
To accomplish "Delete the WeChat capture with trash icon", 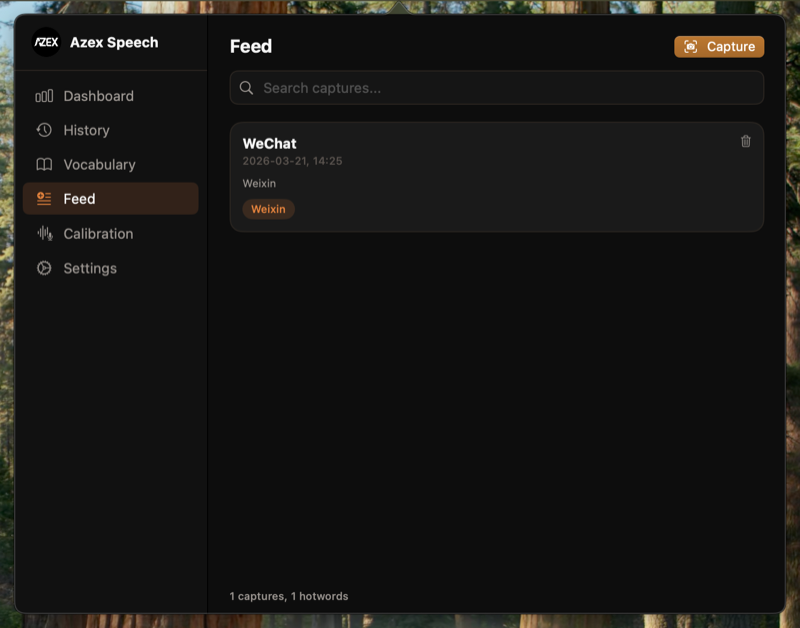I will tap(745, 141).
